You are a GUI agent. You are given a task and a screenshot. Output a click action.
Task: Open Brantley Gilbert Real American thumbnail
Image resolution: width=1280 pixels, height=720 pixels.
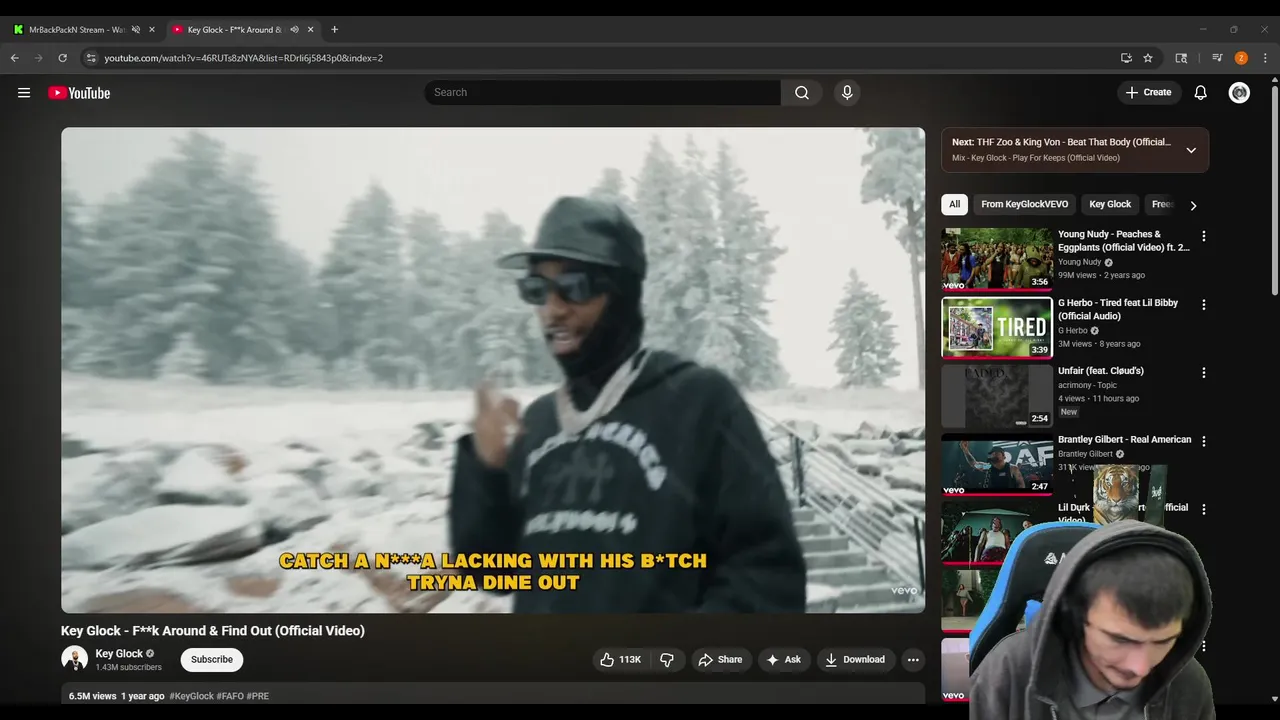coord(996,464)
